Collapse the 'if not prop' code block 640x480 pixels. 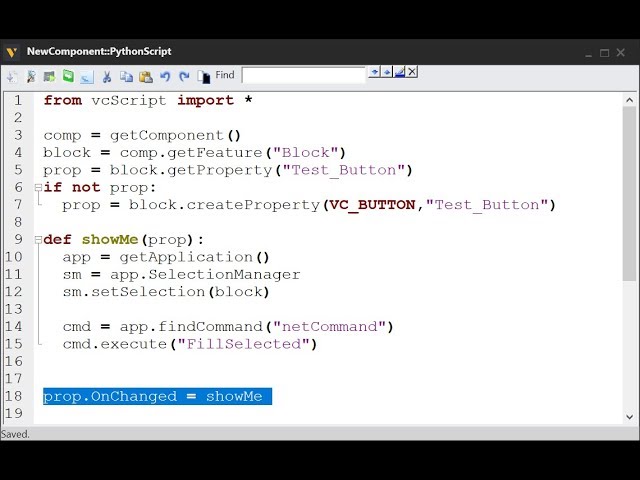38,187
